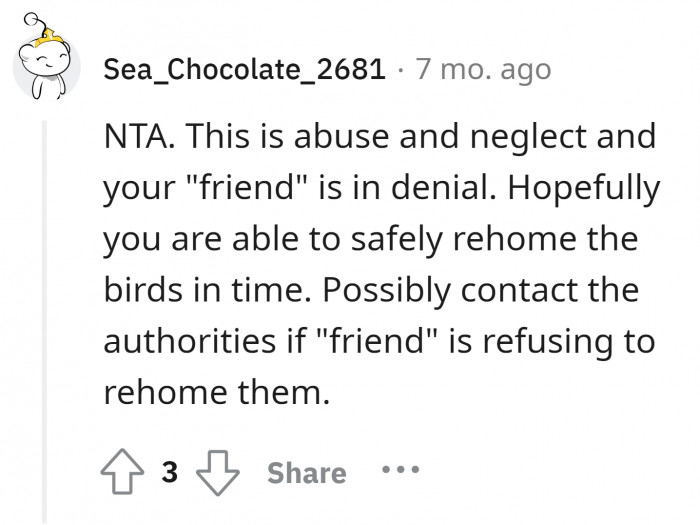Click the phrase "rehome them." on the last line
This screenshot has height=525, width=700.
(x=215, y=392)
